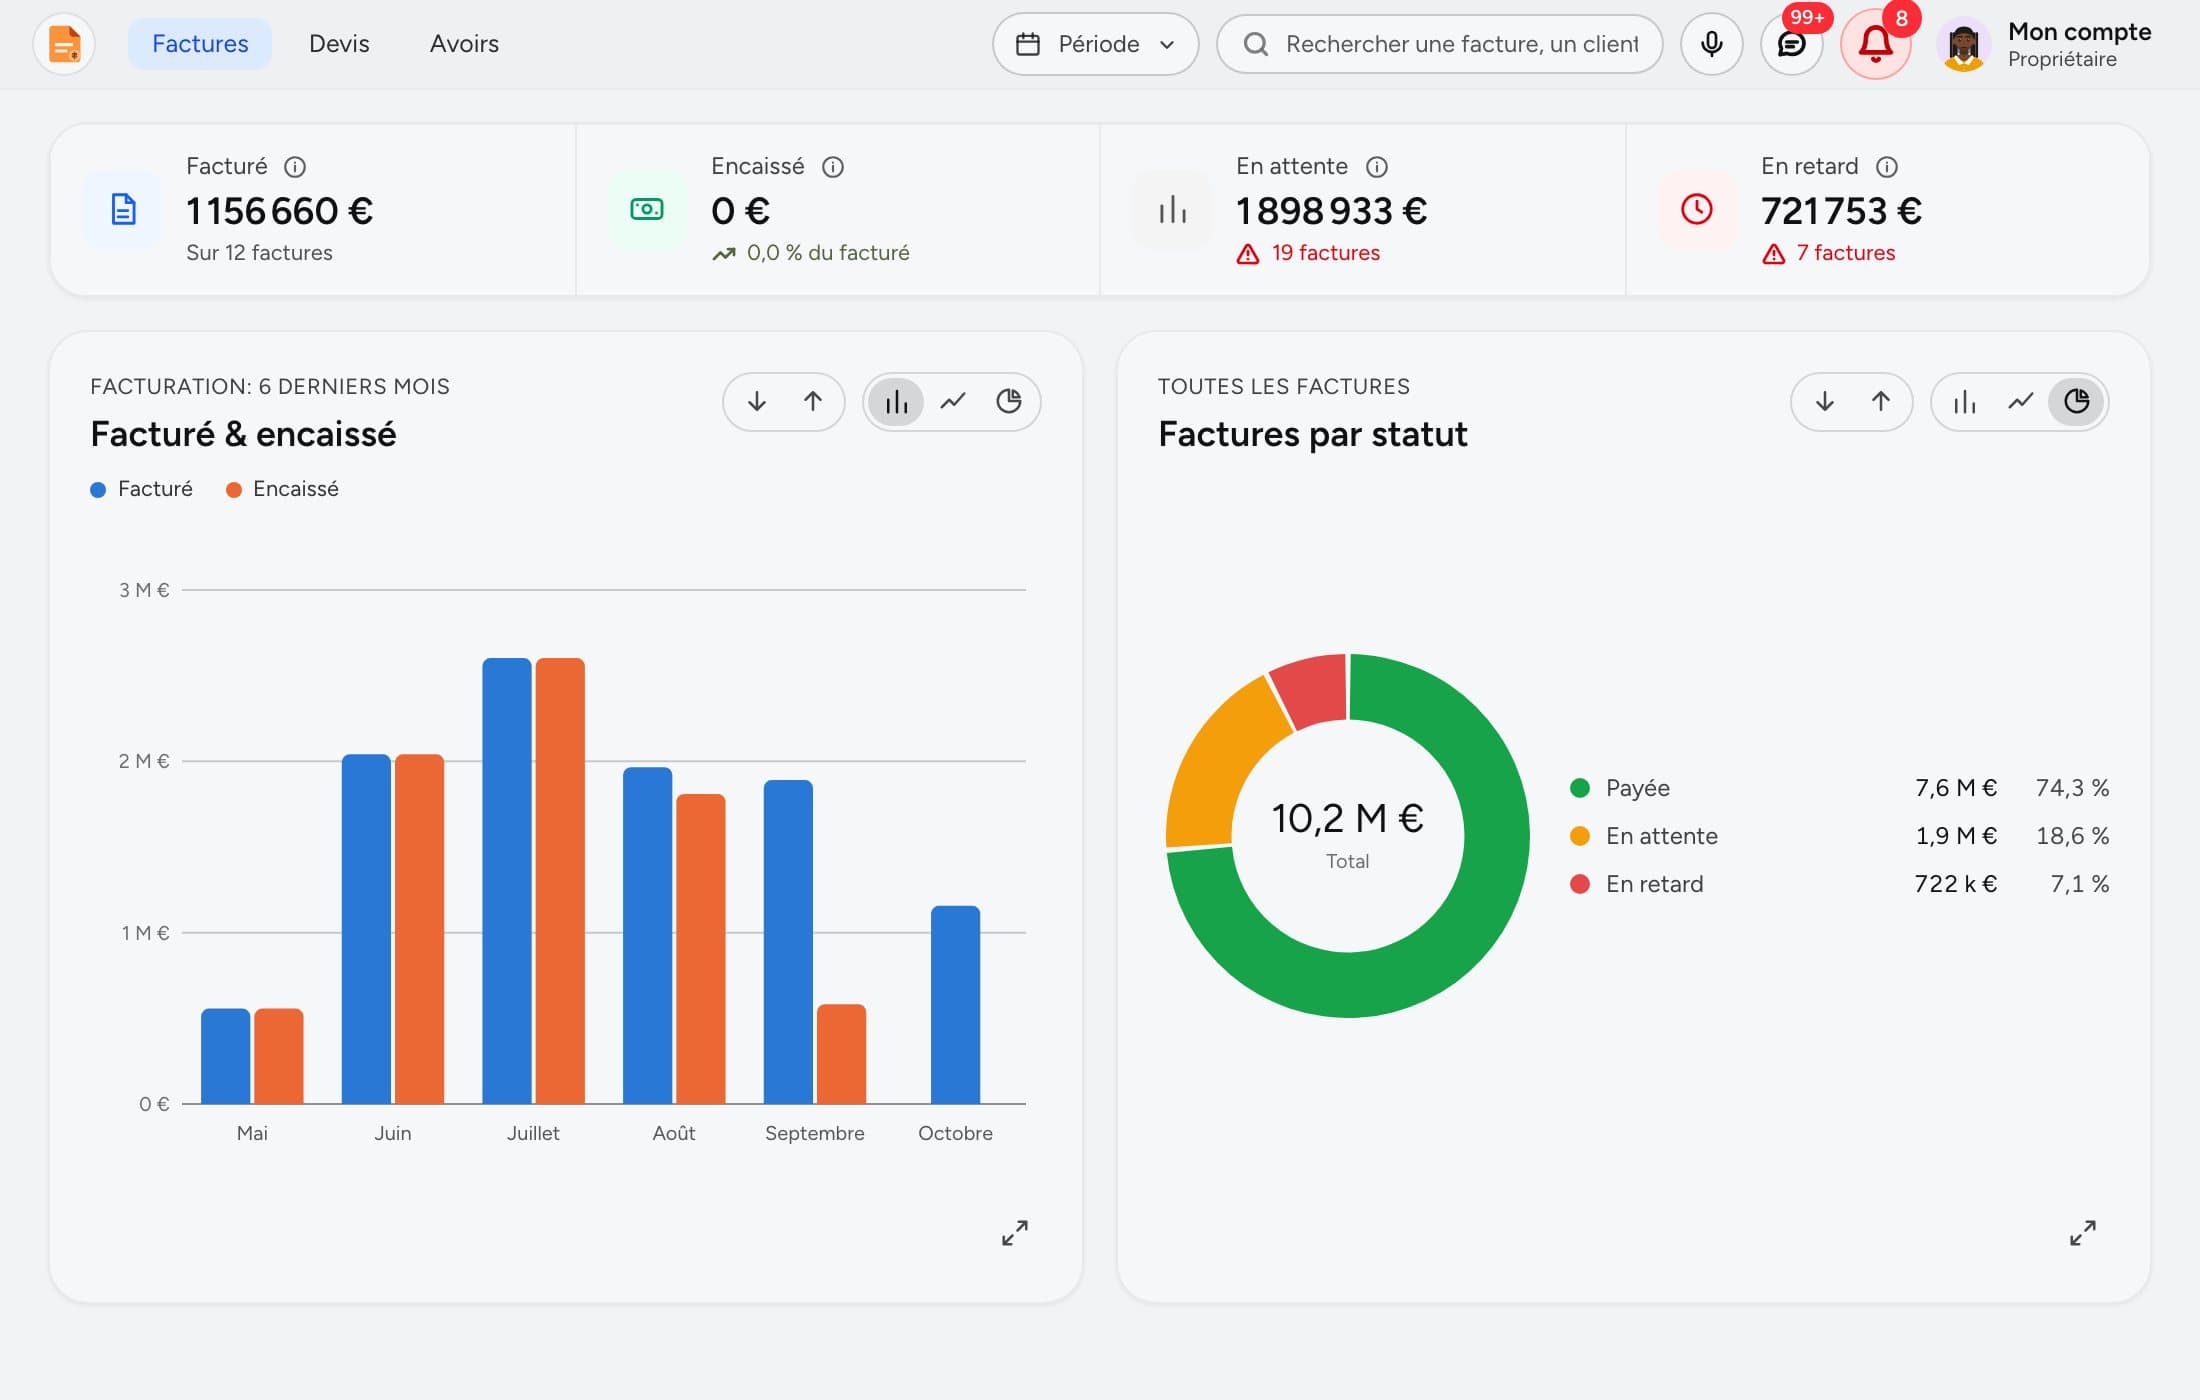
Task: Click the blue document icon in Facturé card
Action: pos(123,210)
